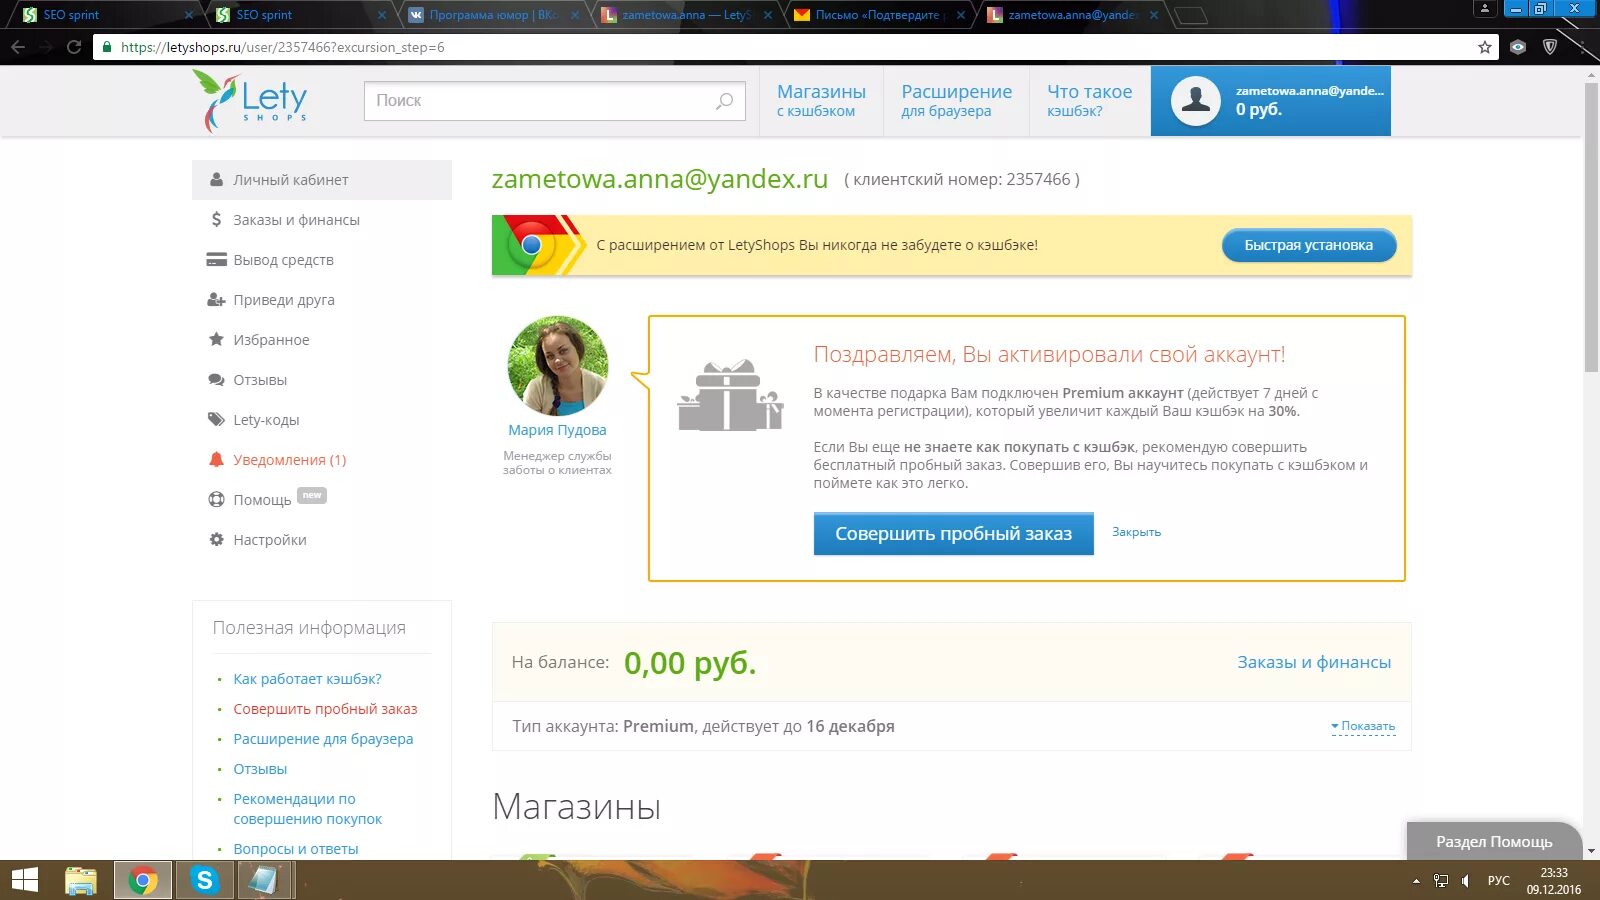Screen dimensions: 1600x900
Task: Close the congratulations via Закрыть link
Action: click(x=1136, y=531)
